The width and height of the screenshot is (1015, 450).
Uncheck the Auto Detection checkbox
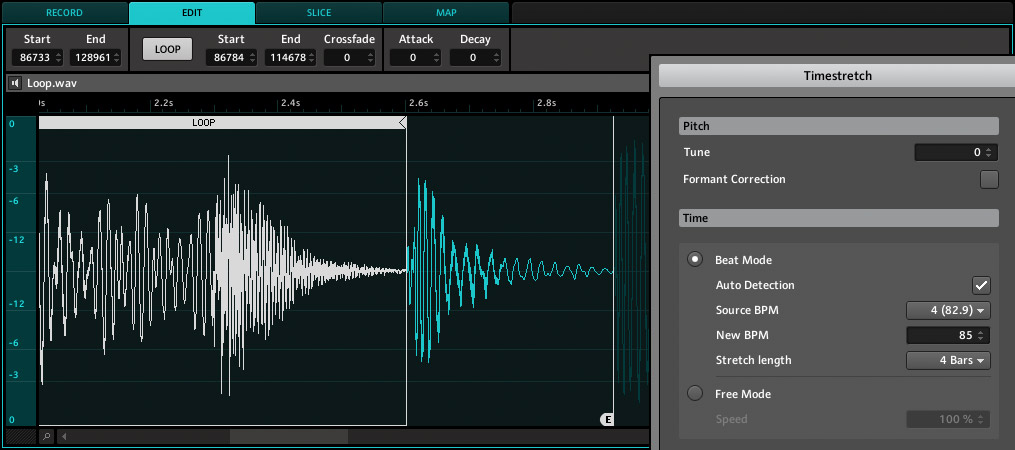pyautogui.click(x=981, y=285)
